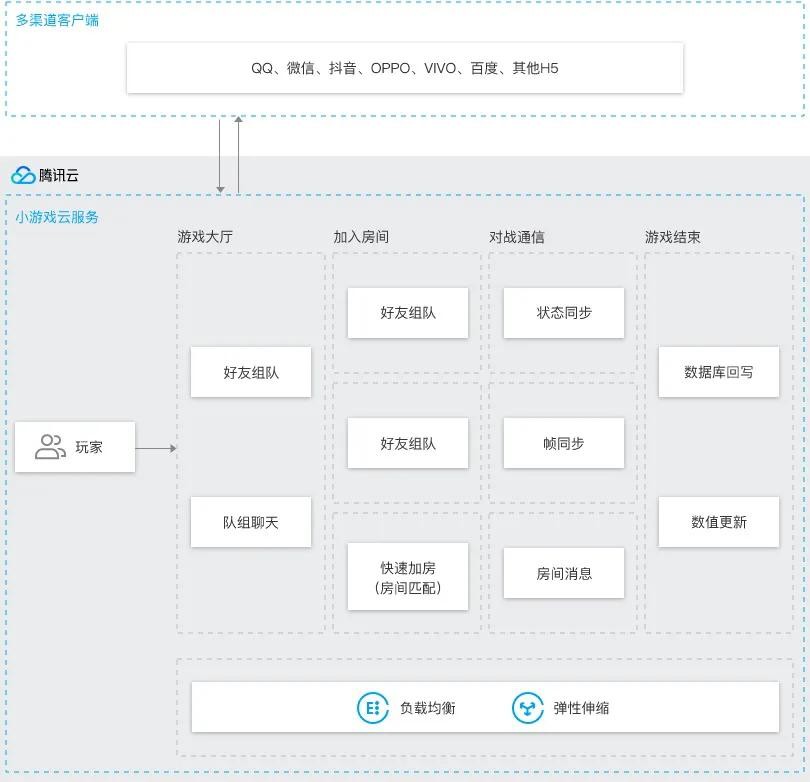This screenshot has height=782, width=810.
Task: Select the 游戏结束 column header
Action: pos(673,237)
